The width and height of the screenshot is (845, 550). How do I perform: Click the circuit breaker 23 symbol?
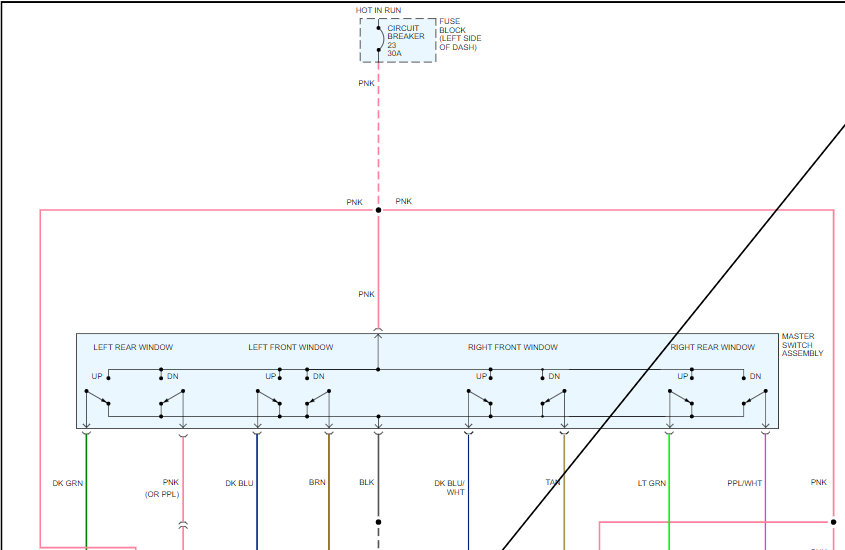click(378, 40)
